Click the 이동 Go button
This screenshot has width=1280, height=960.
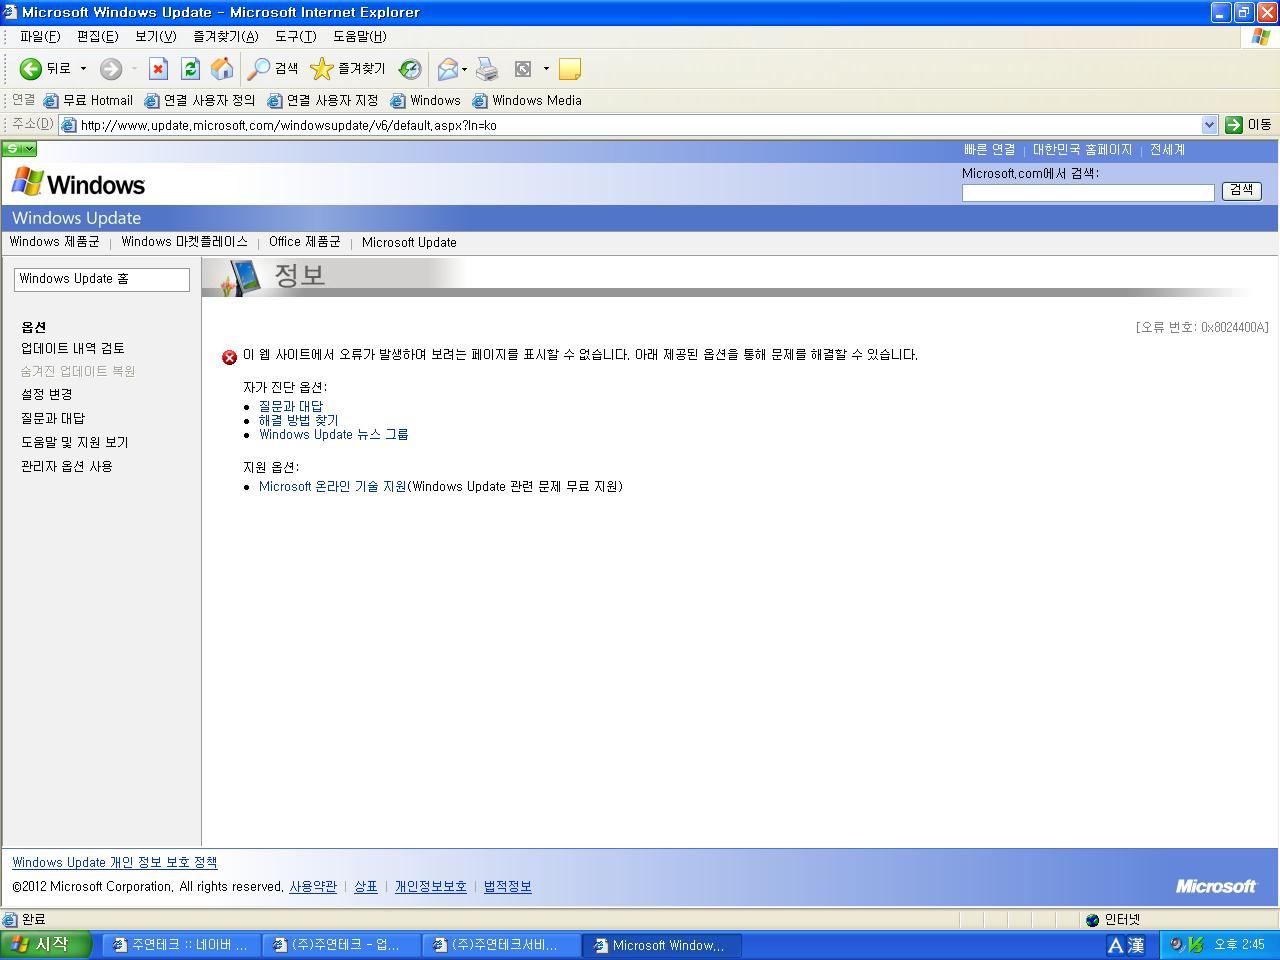pos(1248,125)
